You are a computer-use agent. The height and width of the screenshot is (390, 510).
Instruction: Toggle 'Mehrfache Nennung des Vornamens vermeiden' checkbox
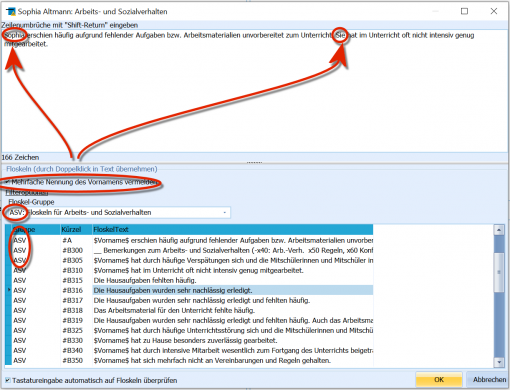tap(7, 182)
